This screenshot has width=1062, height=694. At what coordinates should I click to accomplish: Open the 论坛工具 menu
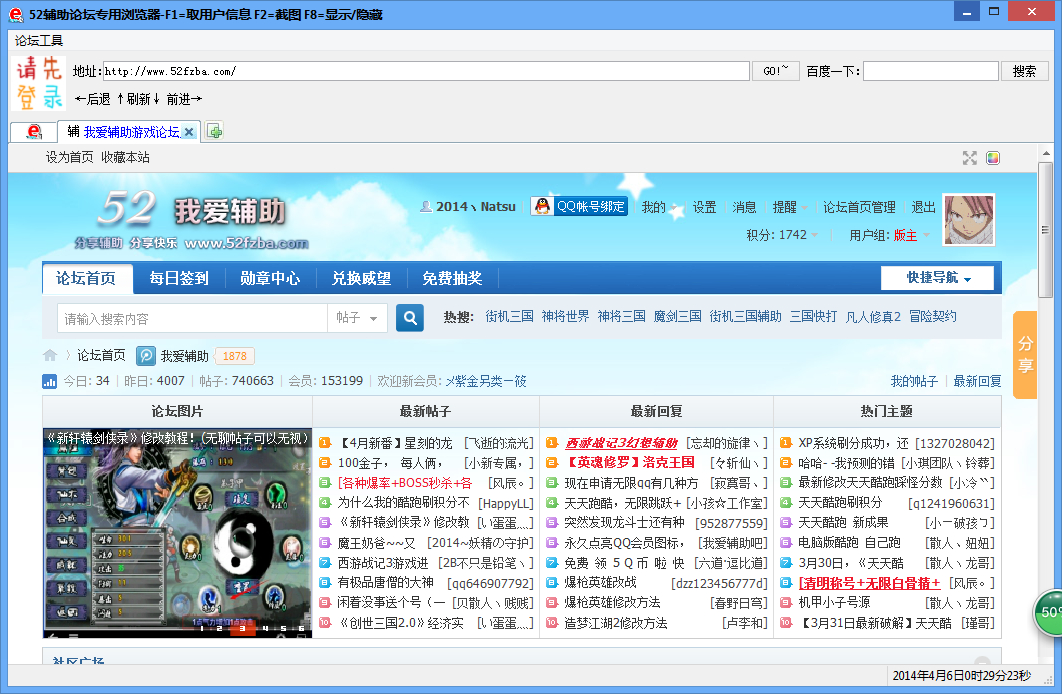tap(39, 41)
